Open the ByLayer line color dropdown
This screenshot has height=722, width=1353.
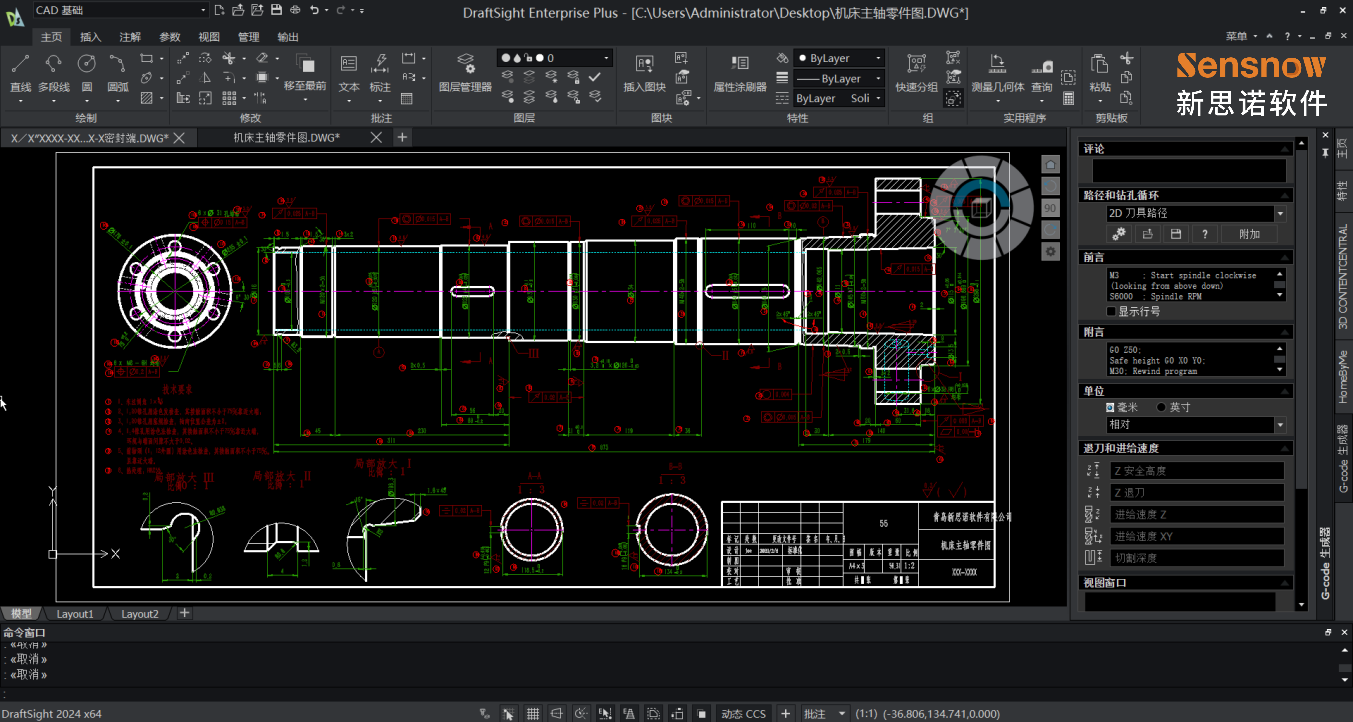pyautogui.click(x=840, y=58)
